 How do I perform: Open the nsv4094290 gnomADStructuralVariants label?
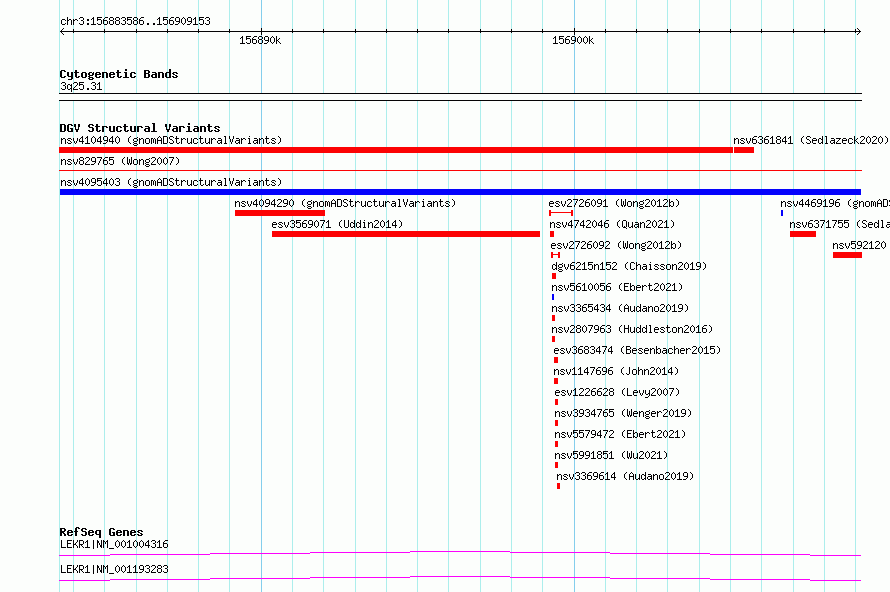tap(345, 203)
